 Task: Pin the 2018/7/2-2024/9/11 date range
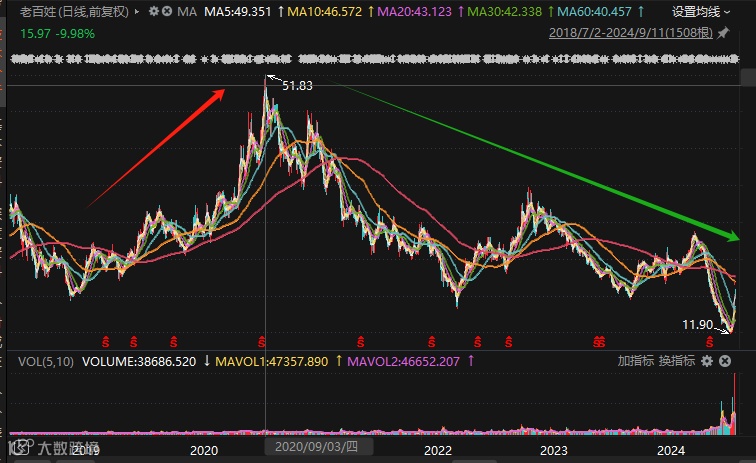point(723,33)
